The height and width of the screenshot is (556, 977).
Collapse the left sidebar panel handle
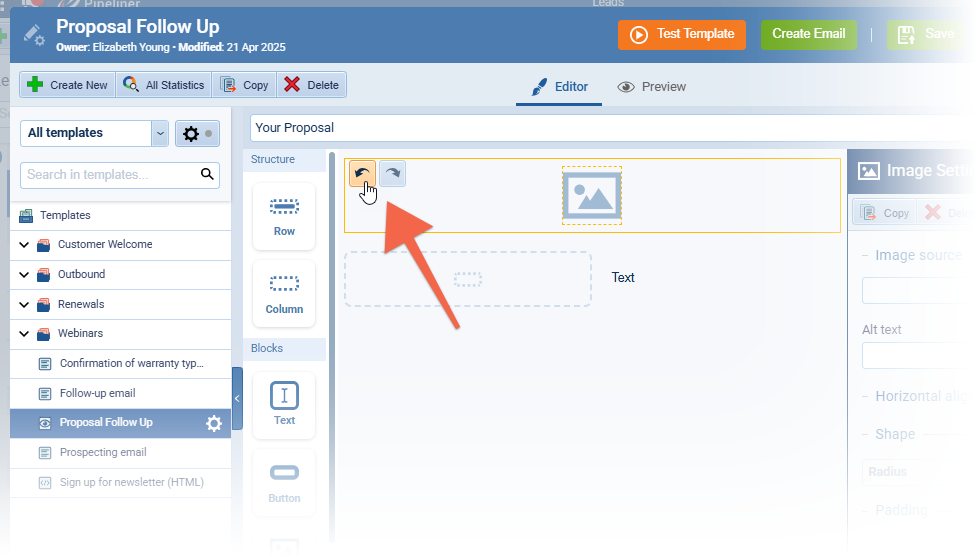(237, 398)
